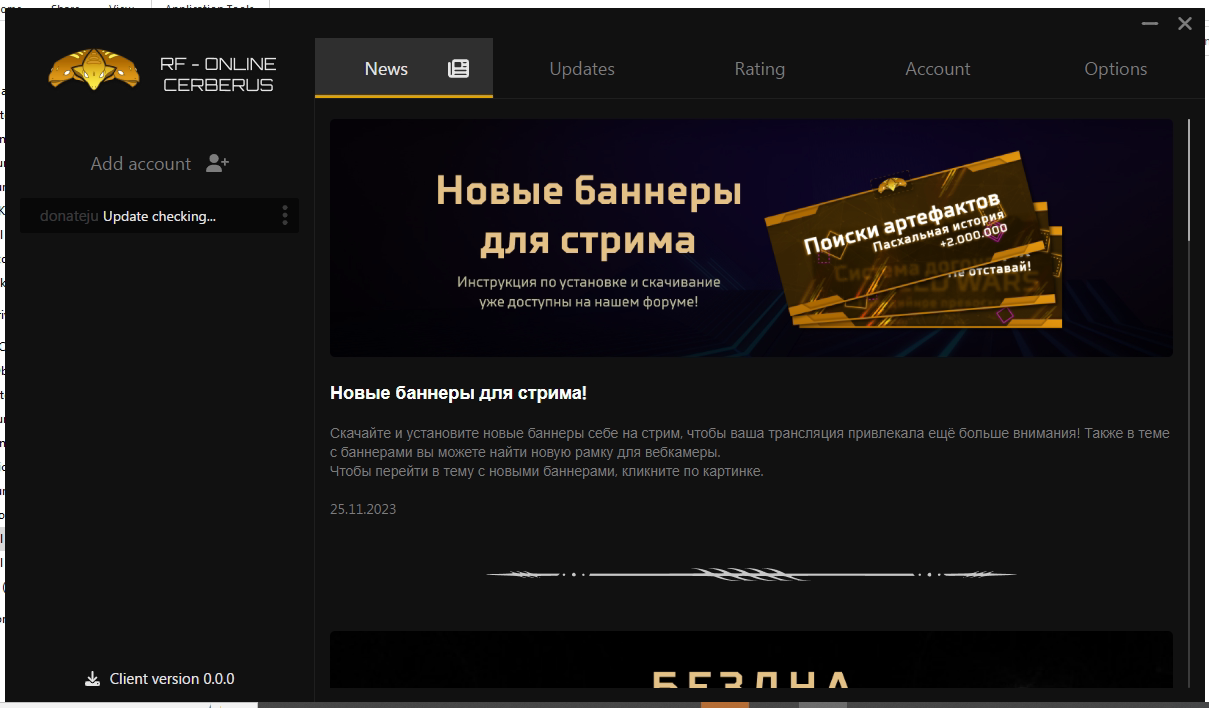This screenshot has height=708, width=1209.
Task: Open the three-dot menu for donateju
Action: [x=285, y=216]
